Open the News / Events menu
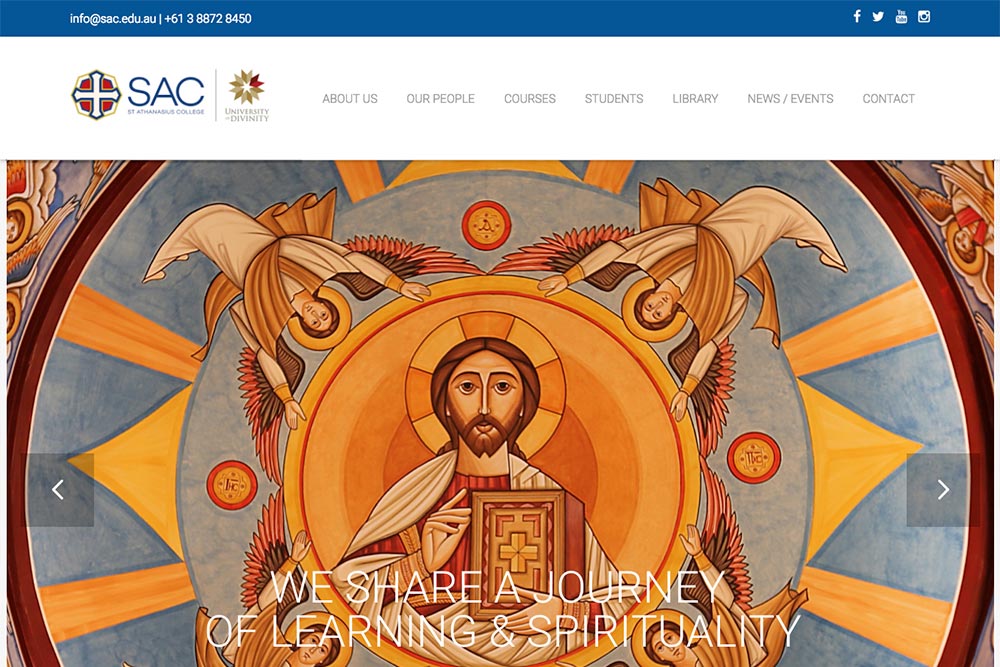This screenshot has width=1000, height=667. [790, 99]
